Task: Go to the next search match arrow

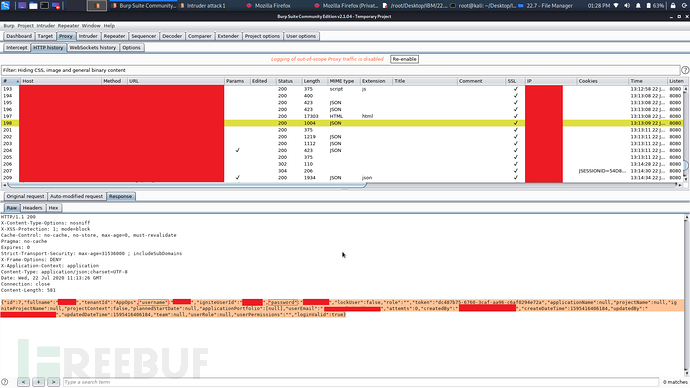Action: 53,382
